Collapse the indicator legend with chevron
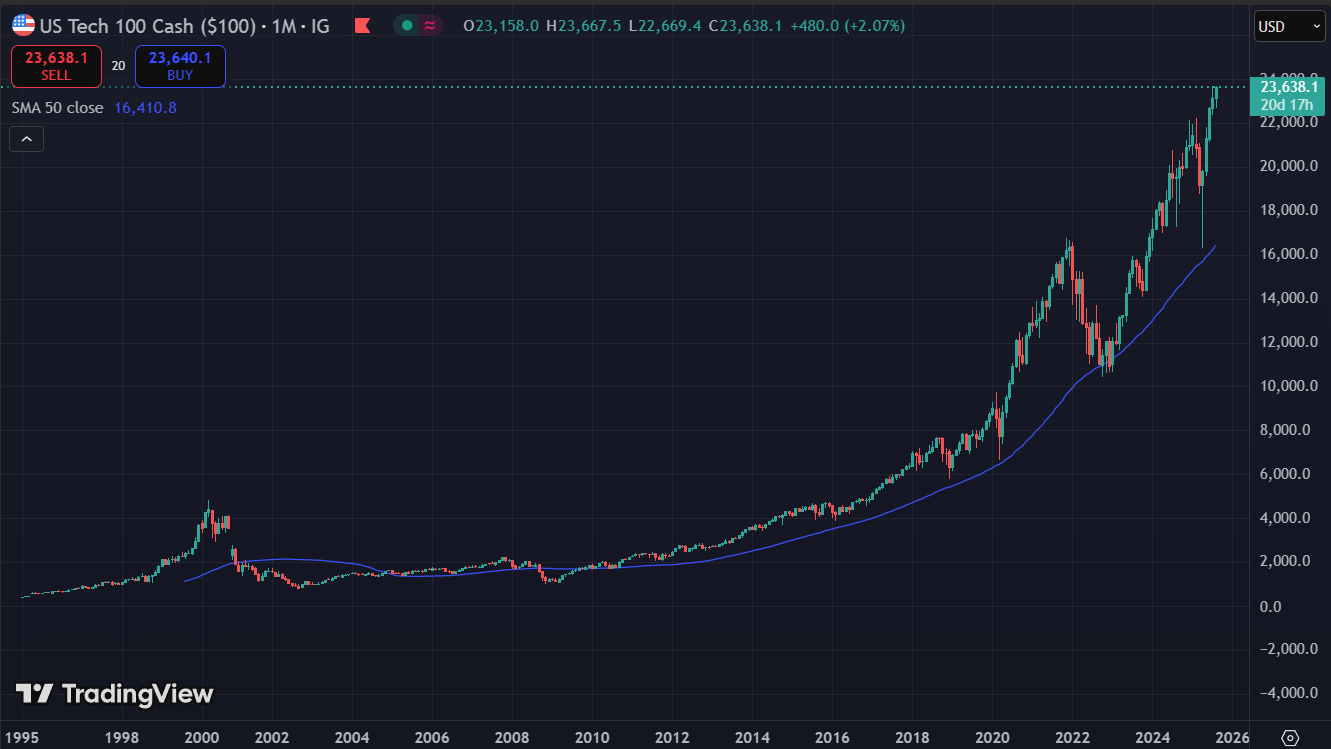The height and width of the screenshot is (749, 1331). coord(26,140)
